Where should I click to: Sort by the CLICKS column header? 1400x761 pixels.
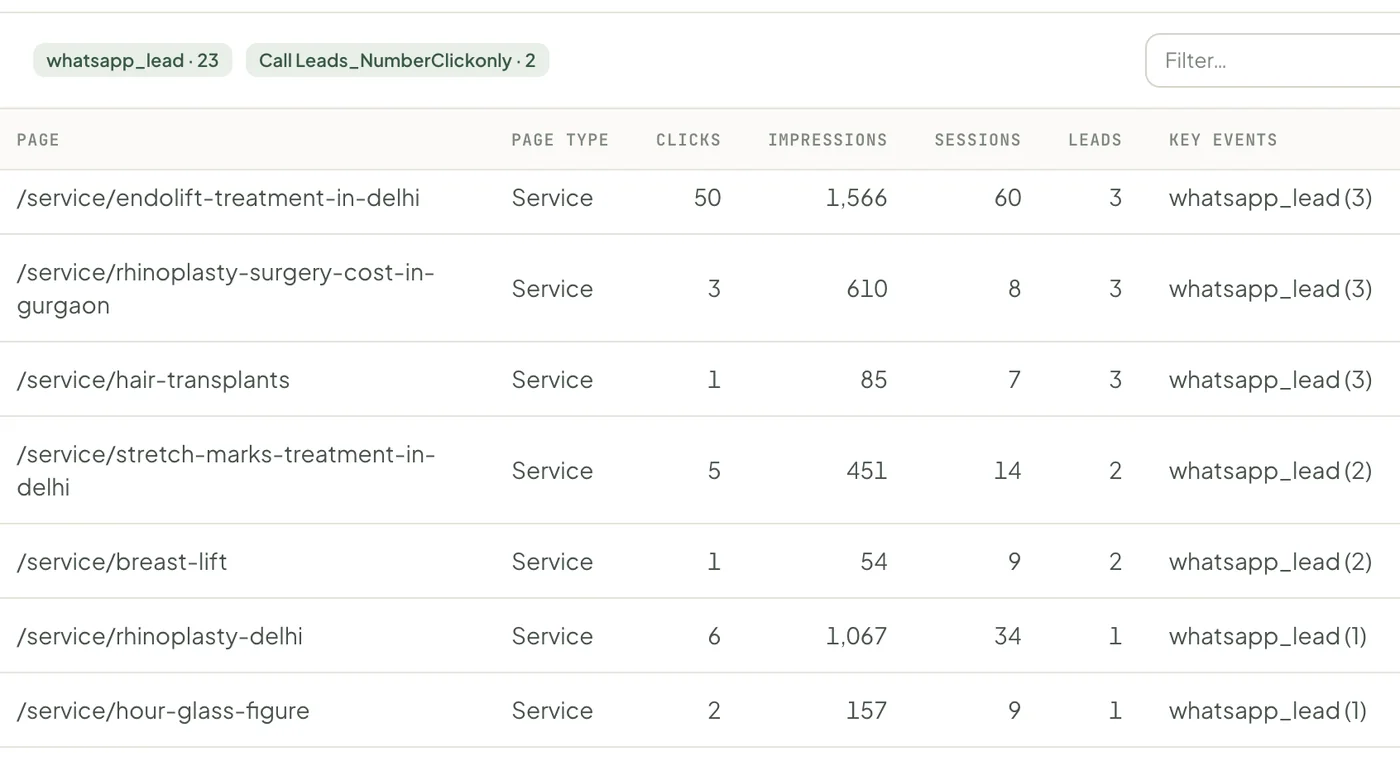(688, 140)
